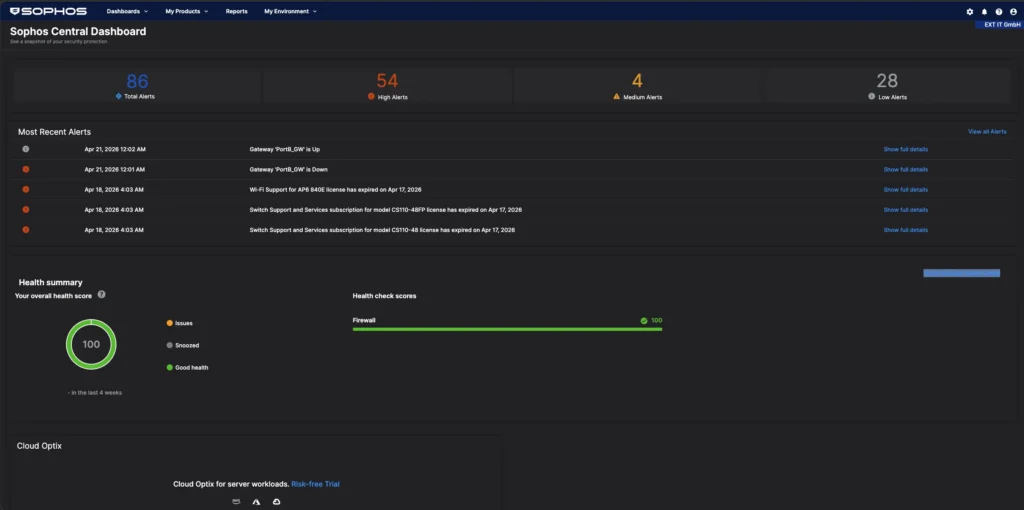
Task: Click the Wi-Fi Support AP6 840E license alert text
Action: pos(336,190)
